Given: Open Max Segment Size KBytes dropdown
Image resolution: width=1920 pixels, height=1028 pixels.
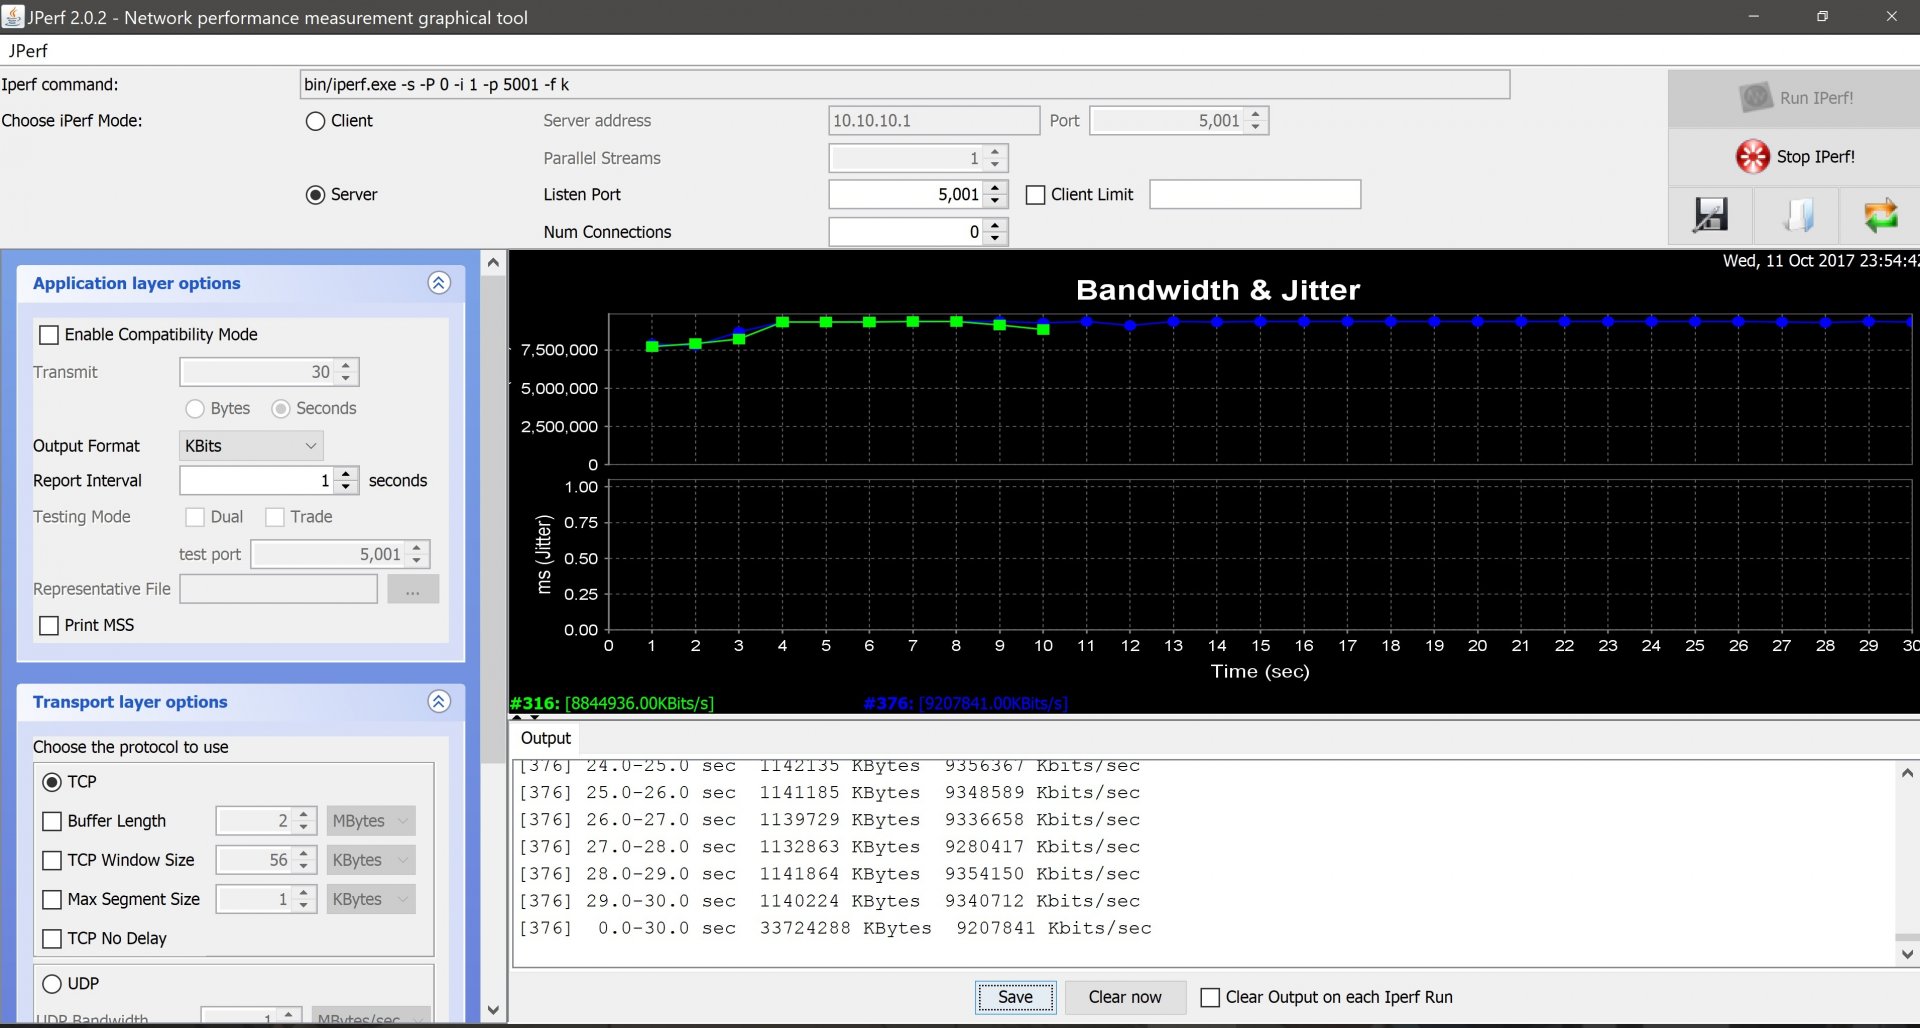Looking at the screenshot, I should coord(370,899).
